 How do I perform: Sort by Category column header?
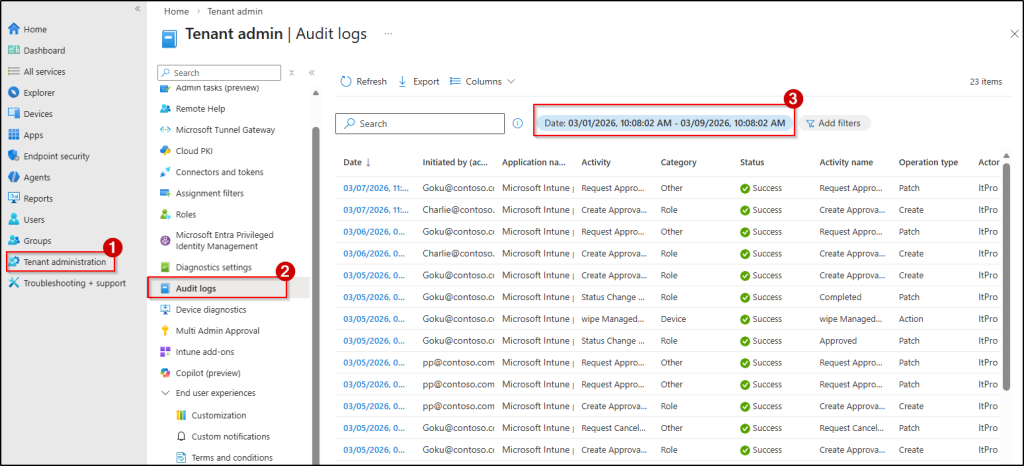pos(679,163)
